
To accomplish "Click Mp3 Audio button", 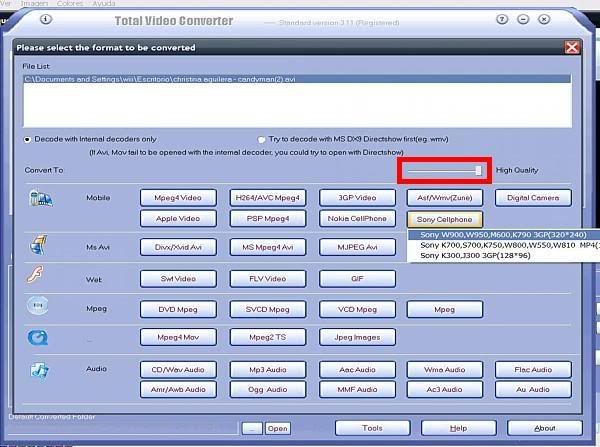I will [x=267, y=370].
